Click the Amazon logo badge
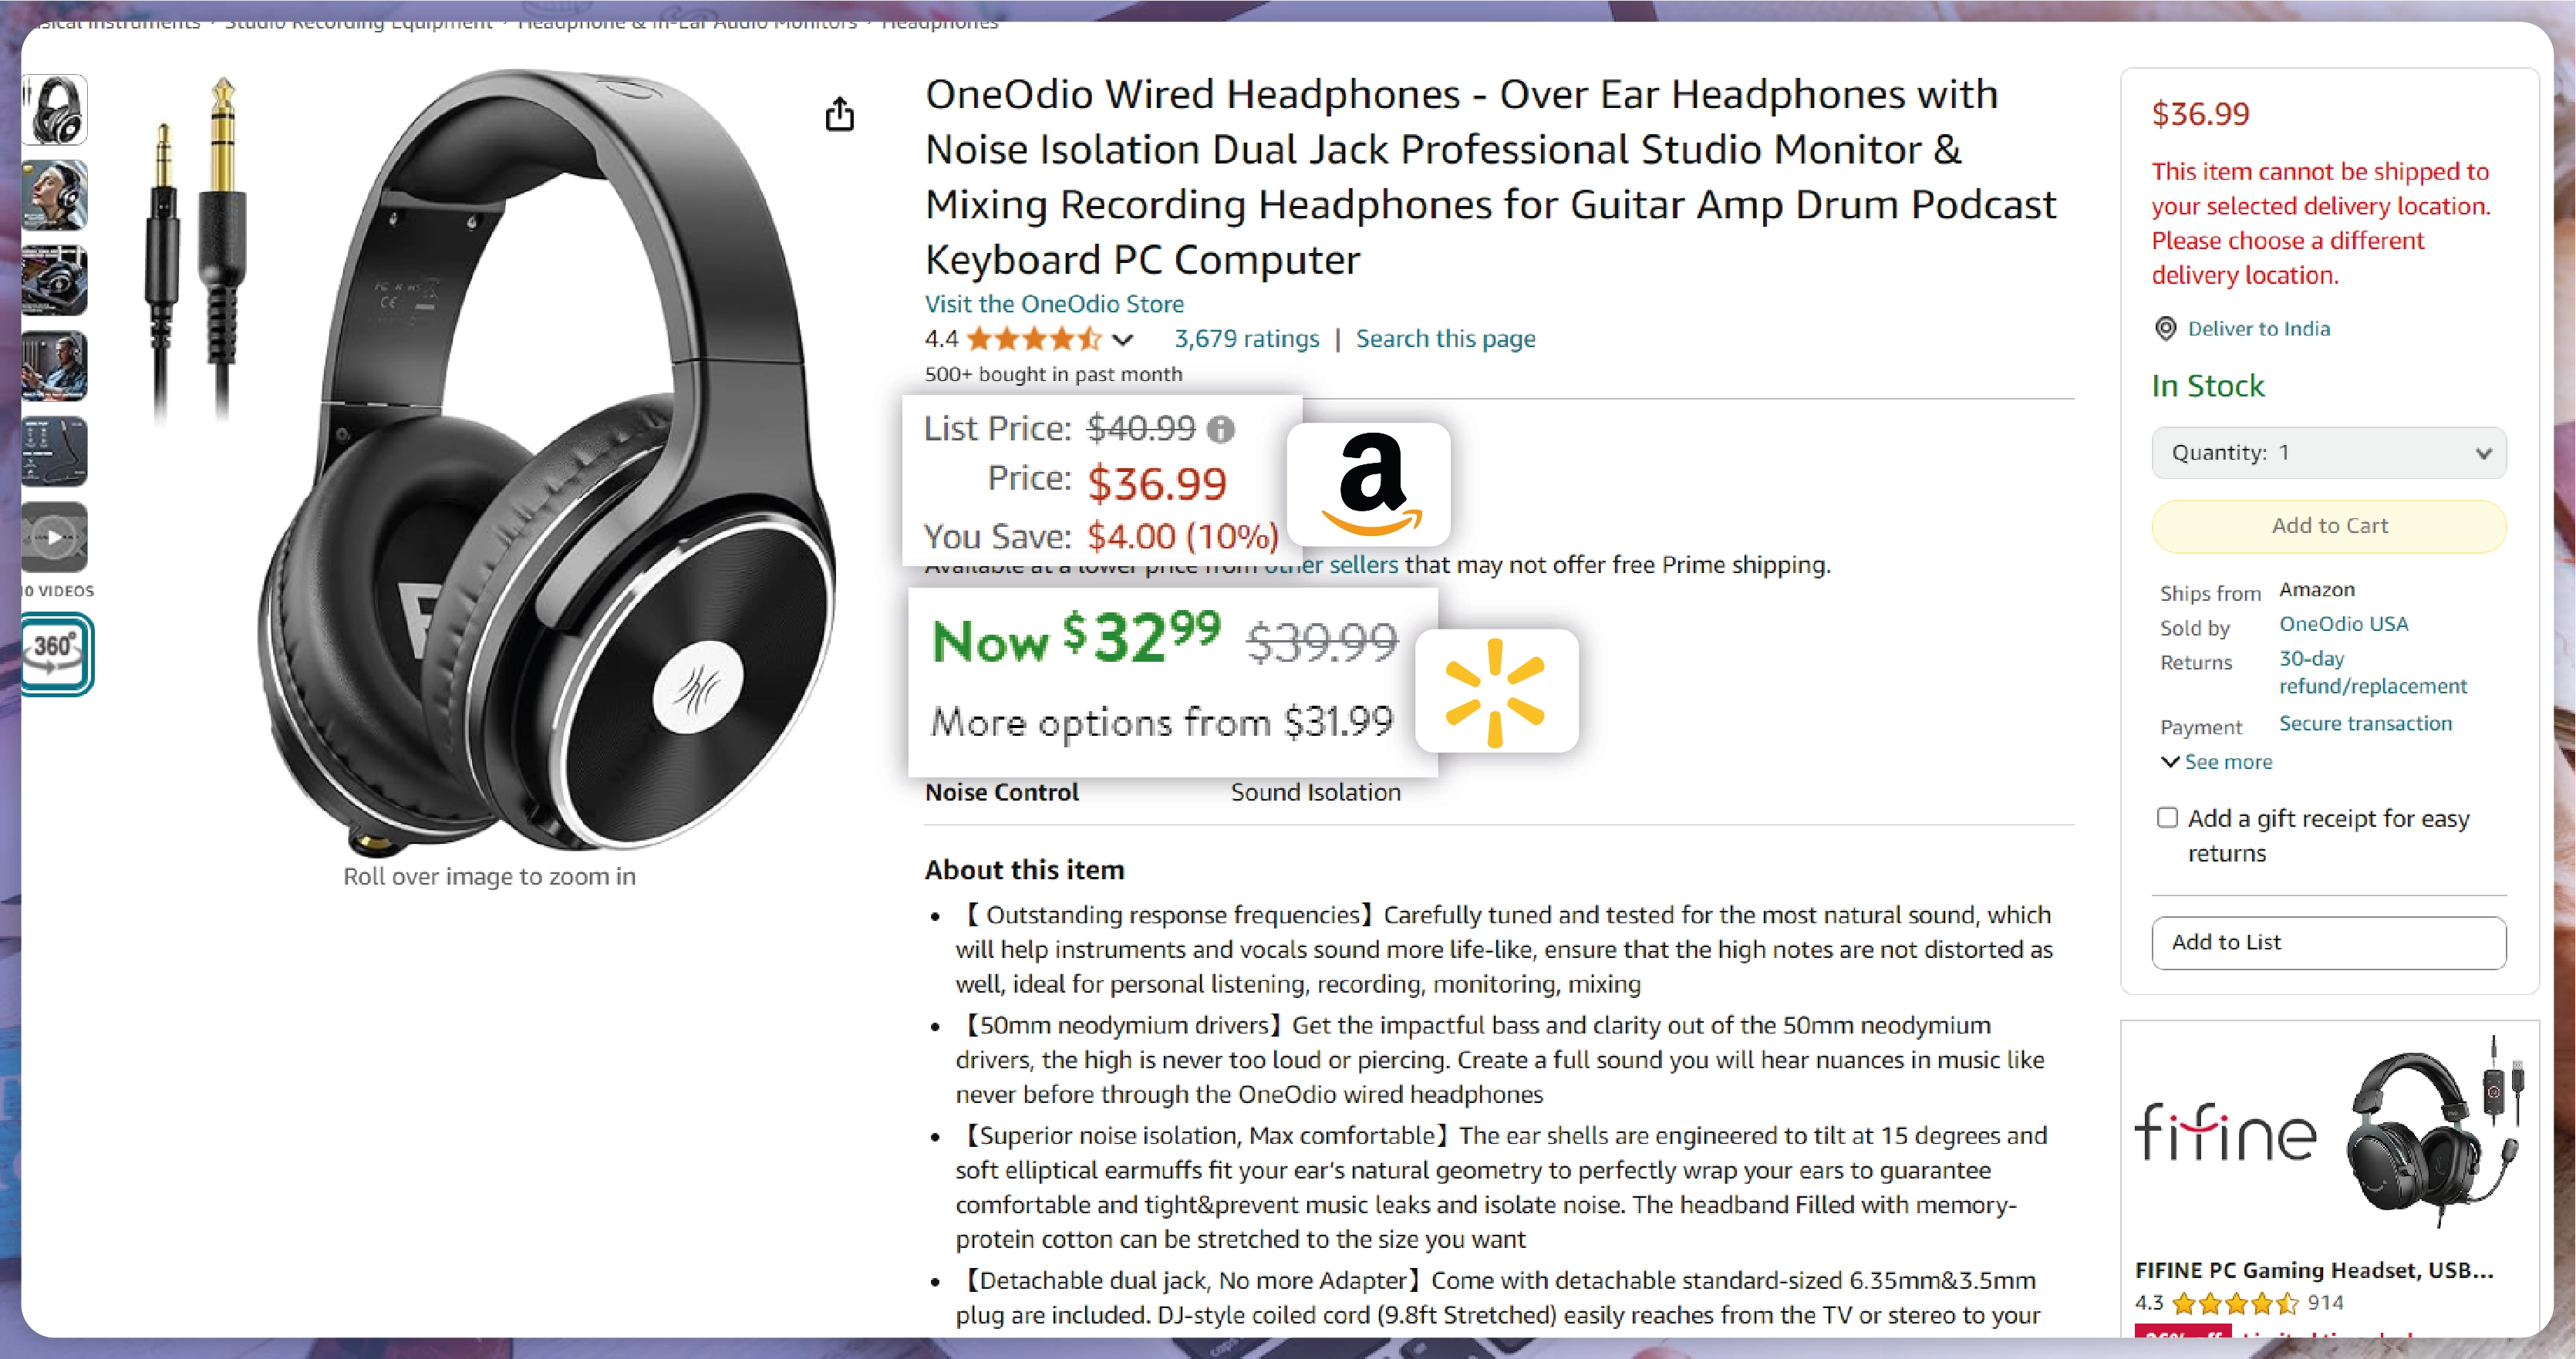Image resolution: width=2576 pixels, height=1359 pixels. [x=1369, y=484]
